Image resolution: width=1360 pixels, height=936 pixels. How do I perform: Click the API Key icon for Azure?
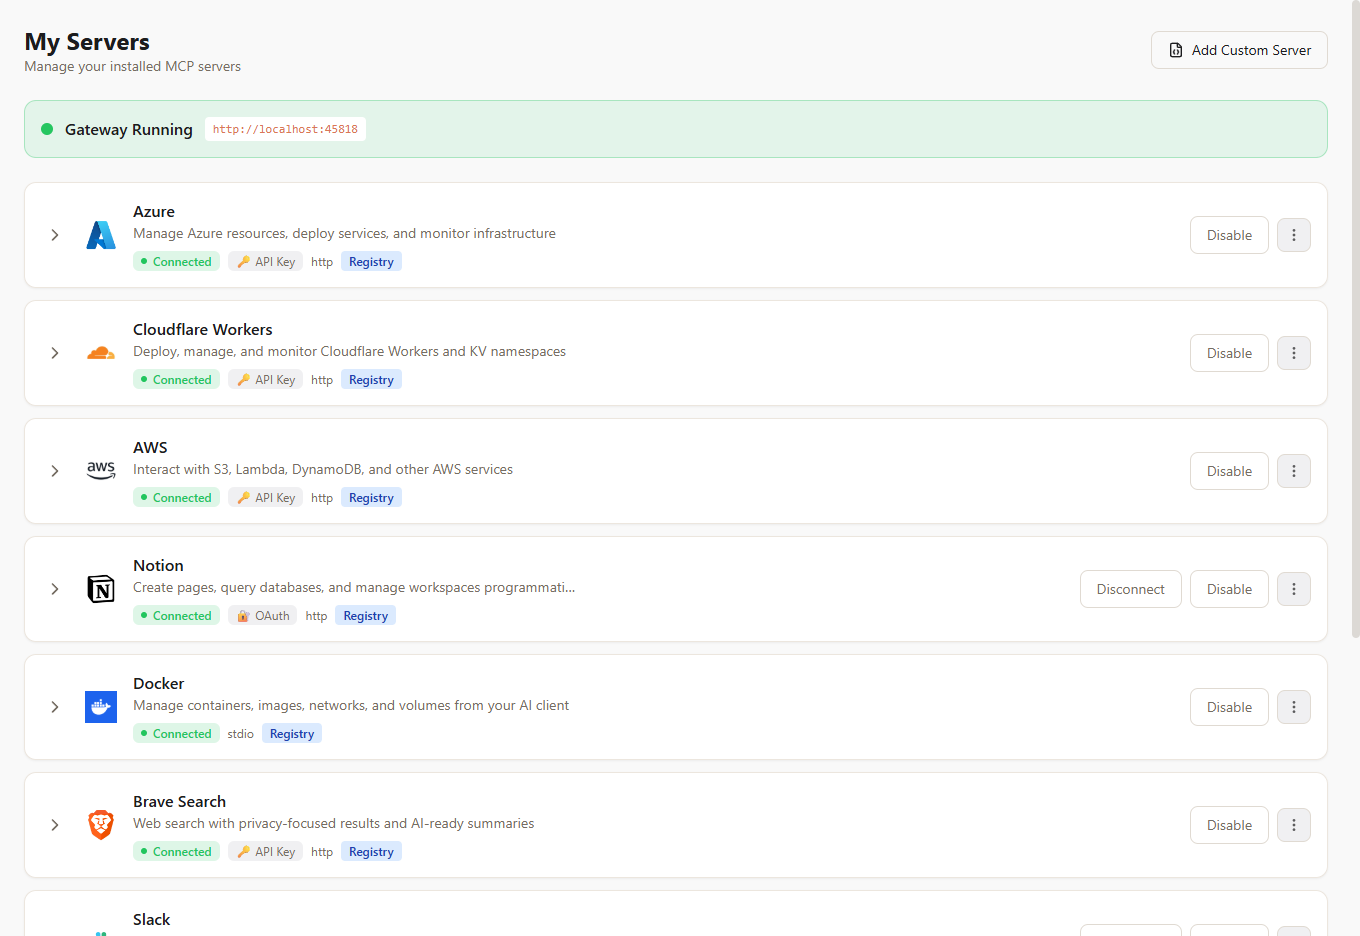pyautogui.click(x=243, y=261)
